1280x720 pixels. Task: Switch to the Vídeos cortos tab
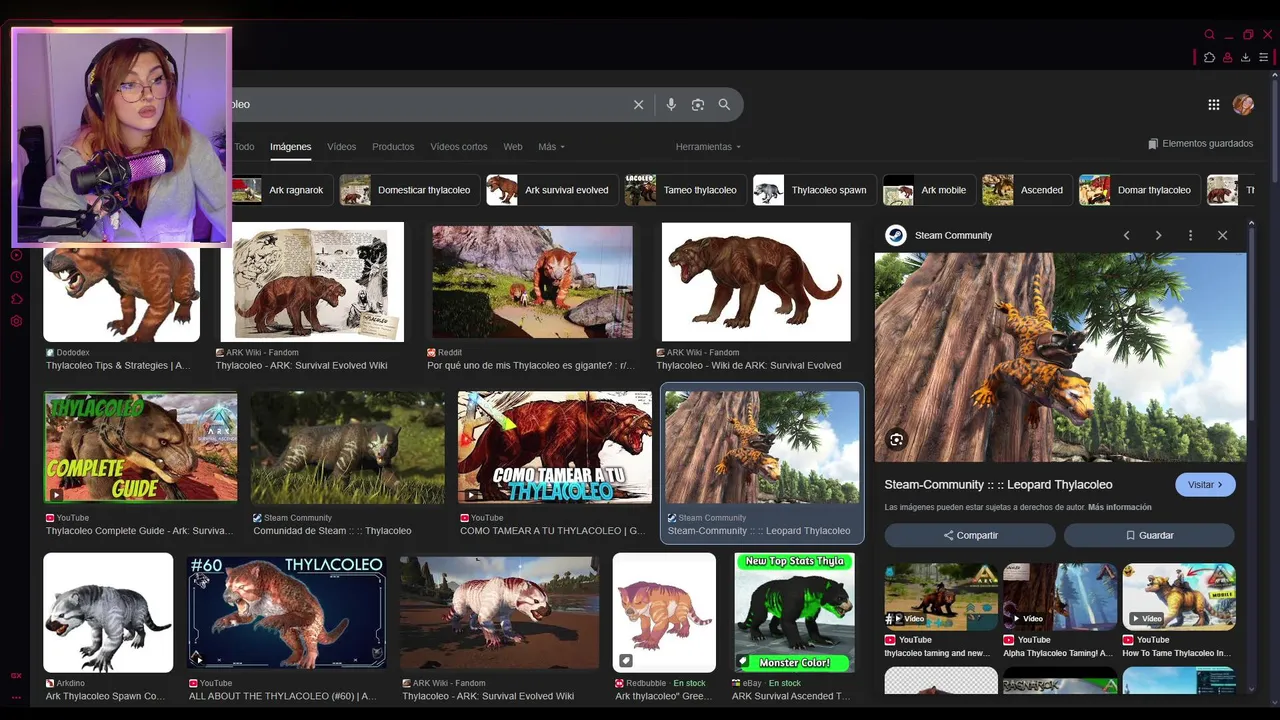pos(459,147)
